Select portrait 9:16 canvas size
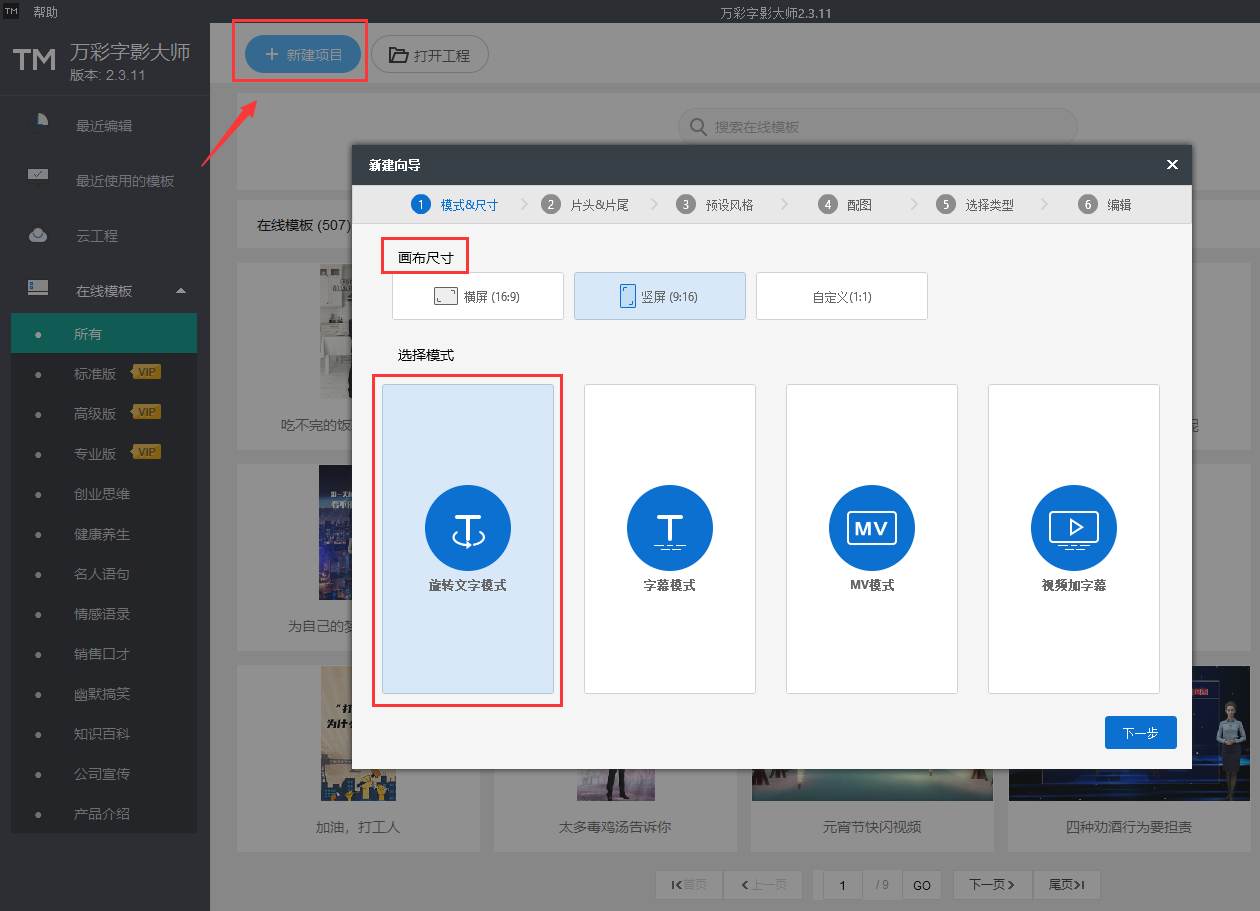The image size is (1260, 911). coord(660,296)
